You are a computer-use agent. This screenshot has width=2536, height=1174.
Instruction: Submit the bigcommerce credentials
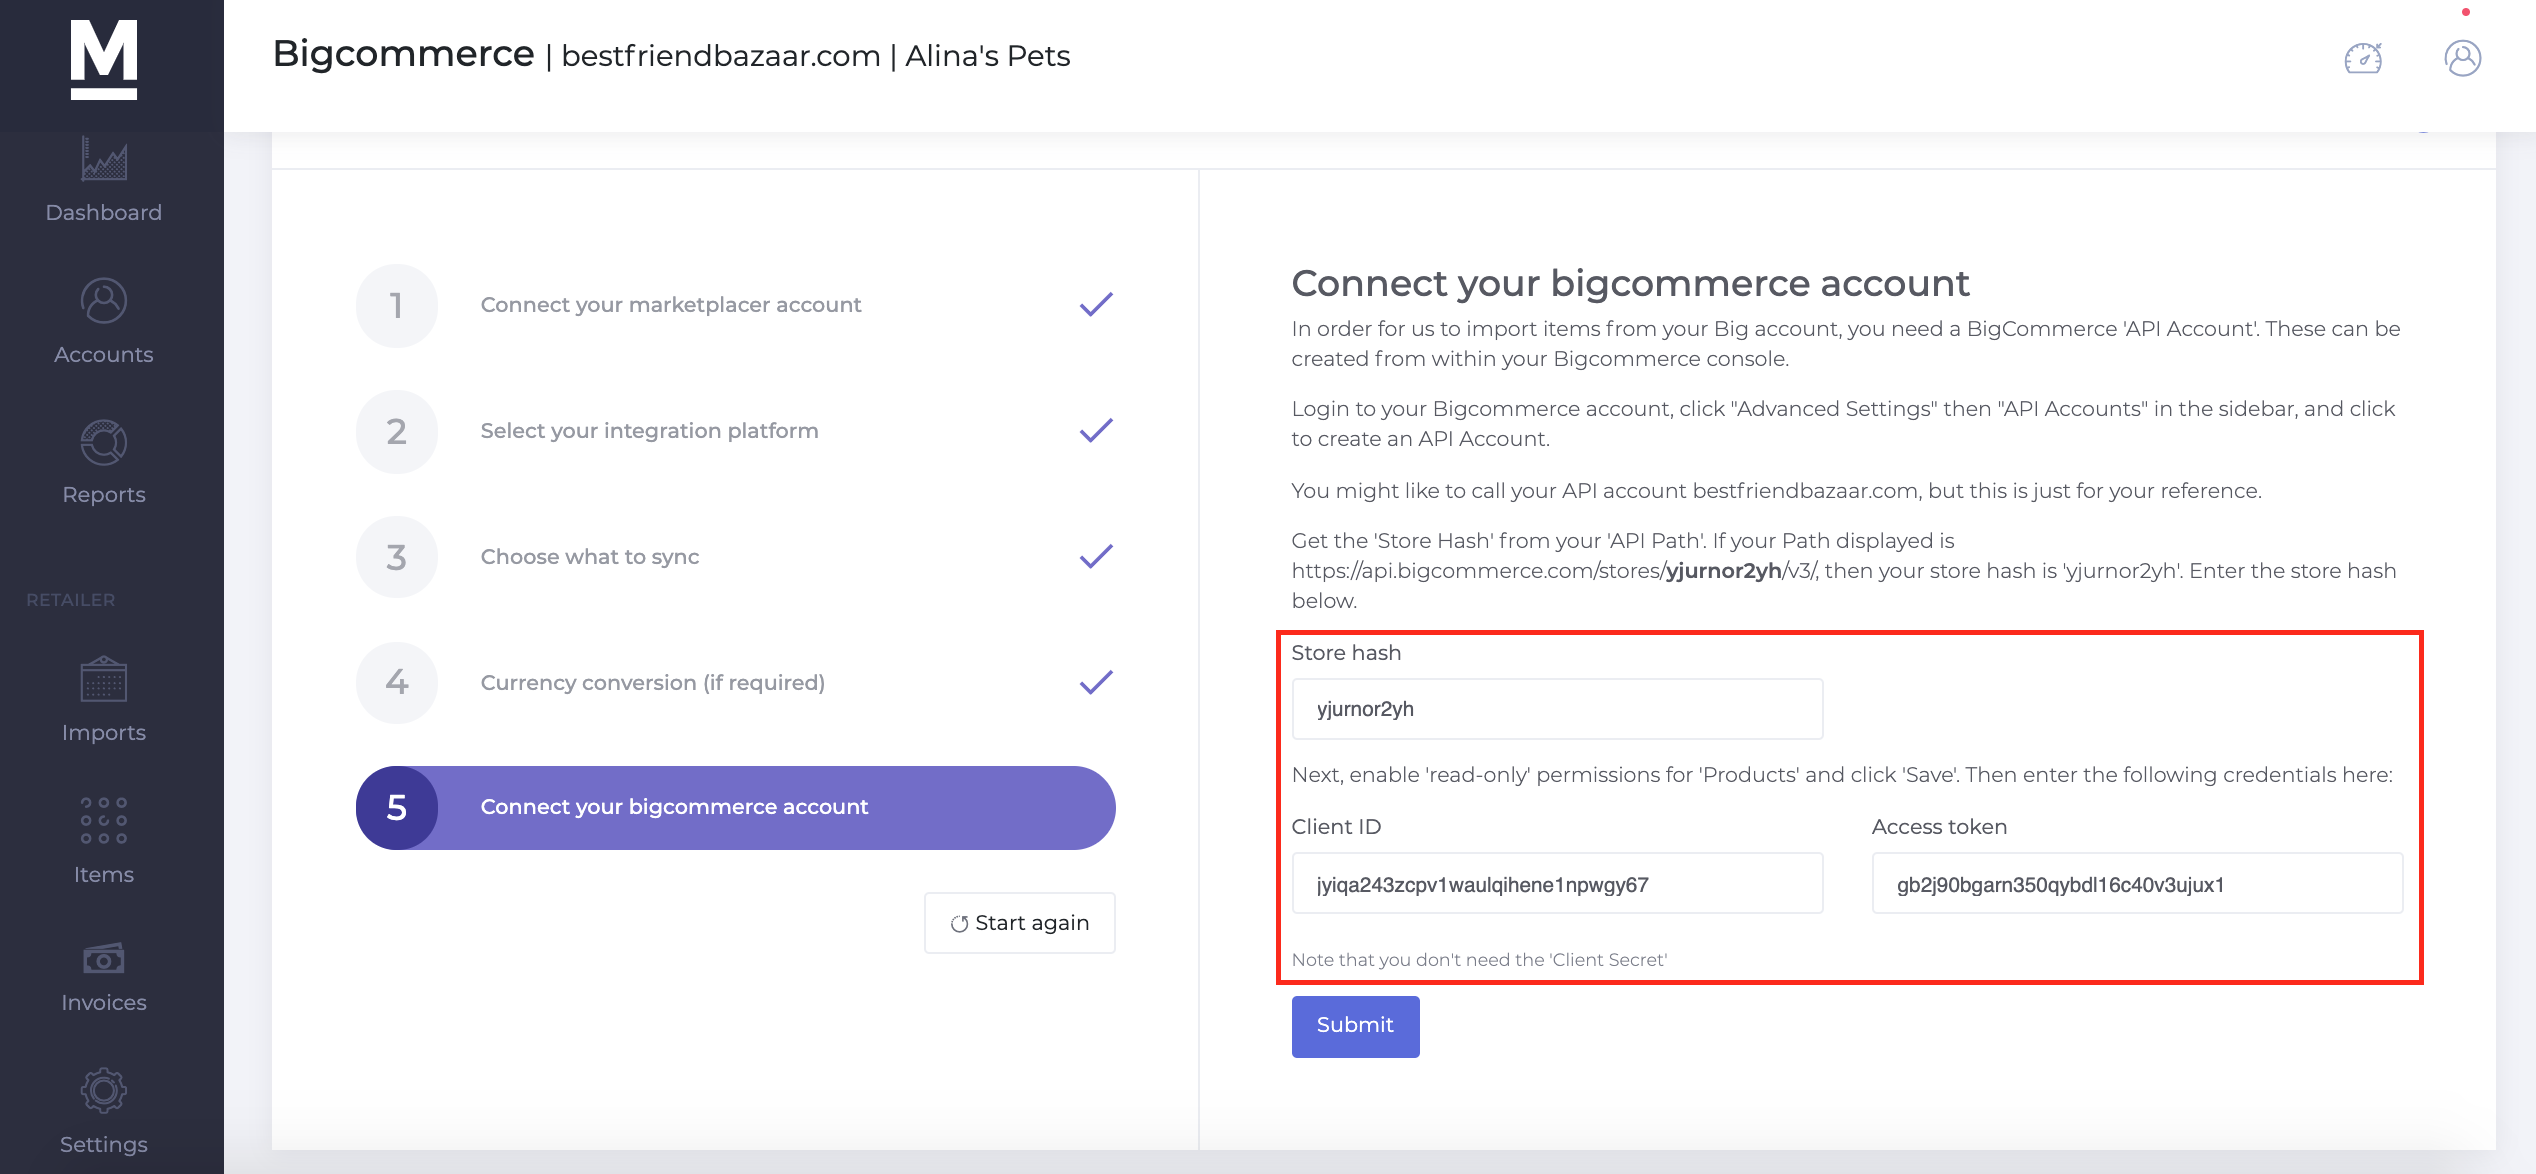click(x=1355, y=1026)
